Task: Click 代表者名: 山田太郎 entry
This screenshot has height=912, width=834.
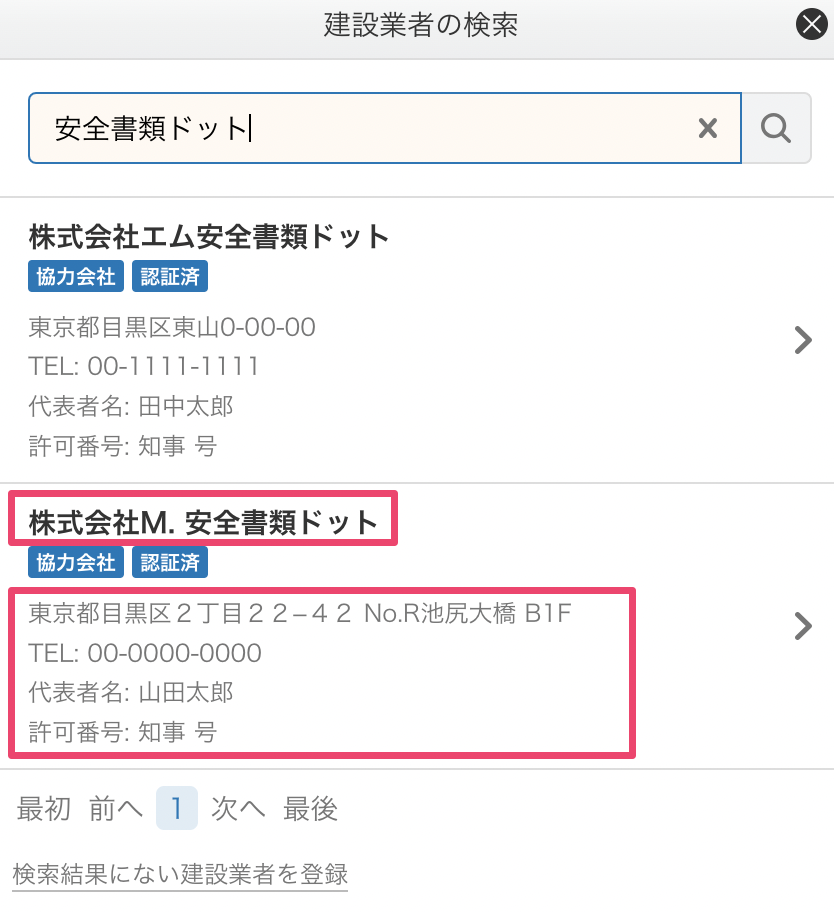Action: (131, 692)
